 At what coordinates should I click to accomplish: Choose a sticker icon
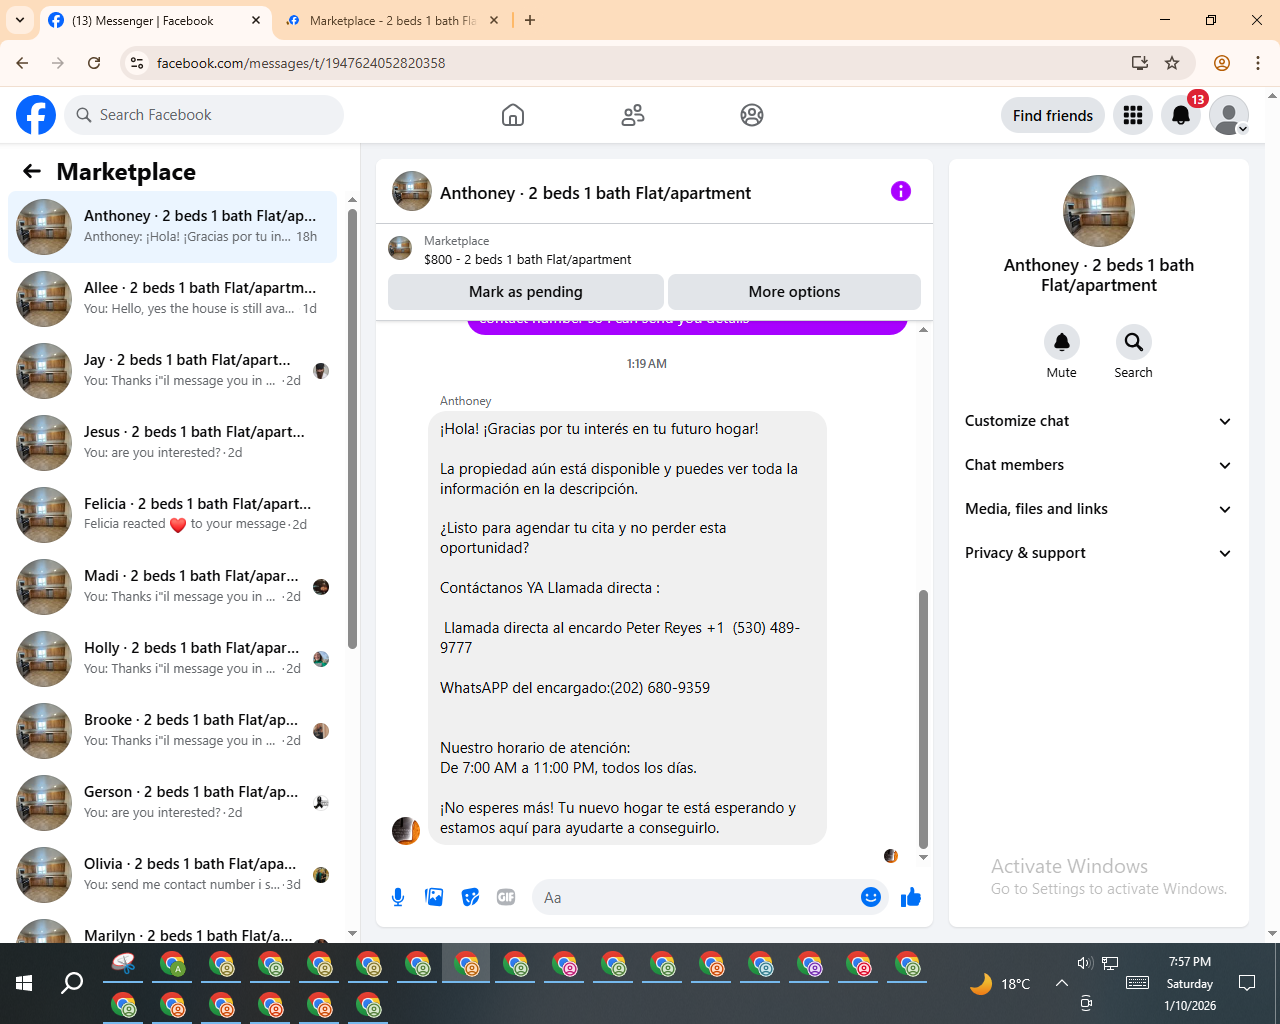point(470,897)
